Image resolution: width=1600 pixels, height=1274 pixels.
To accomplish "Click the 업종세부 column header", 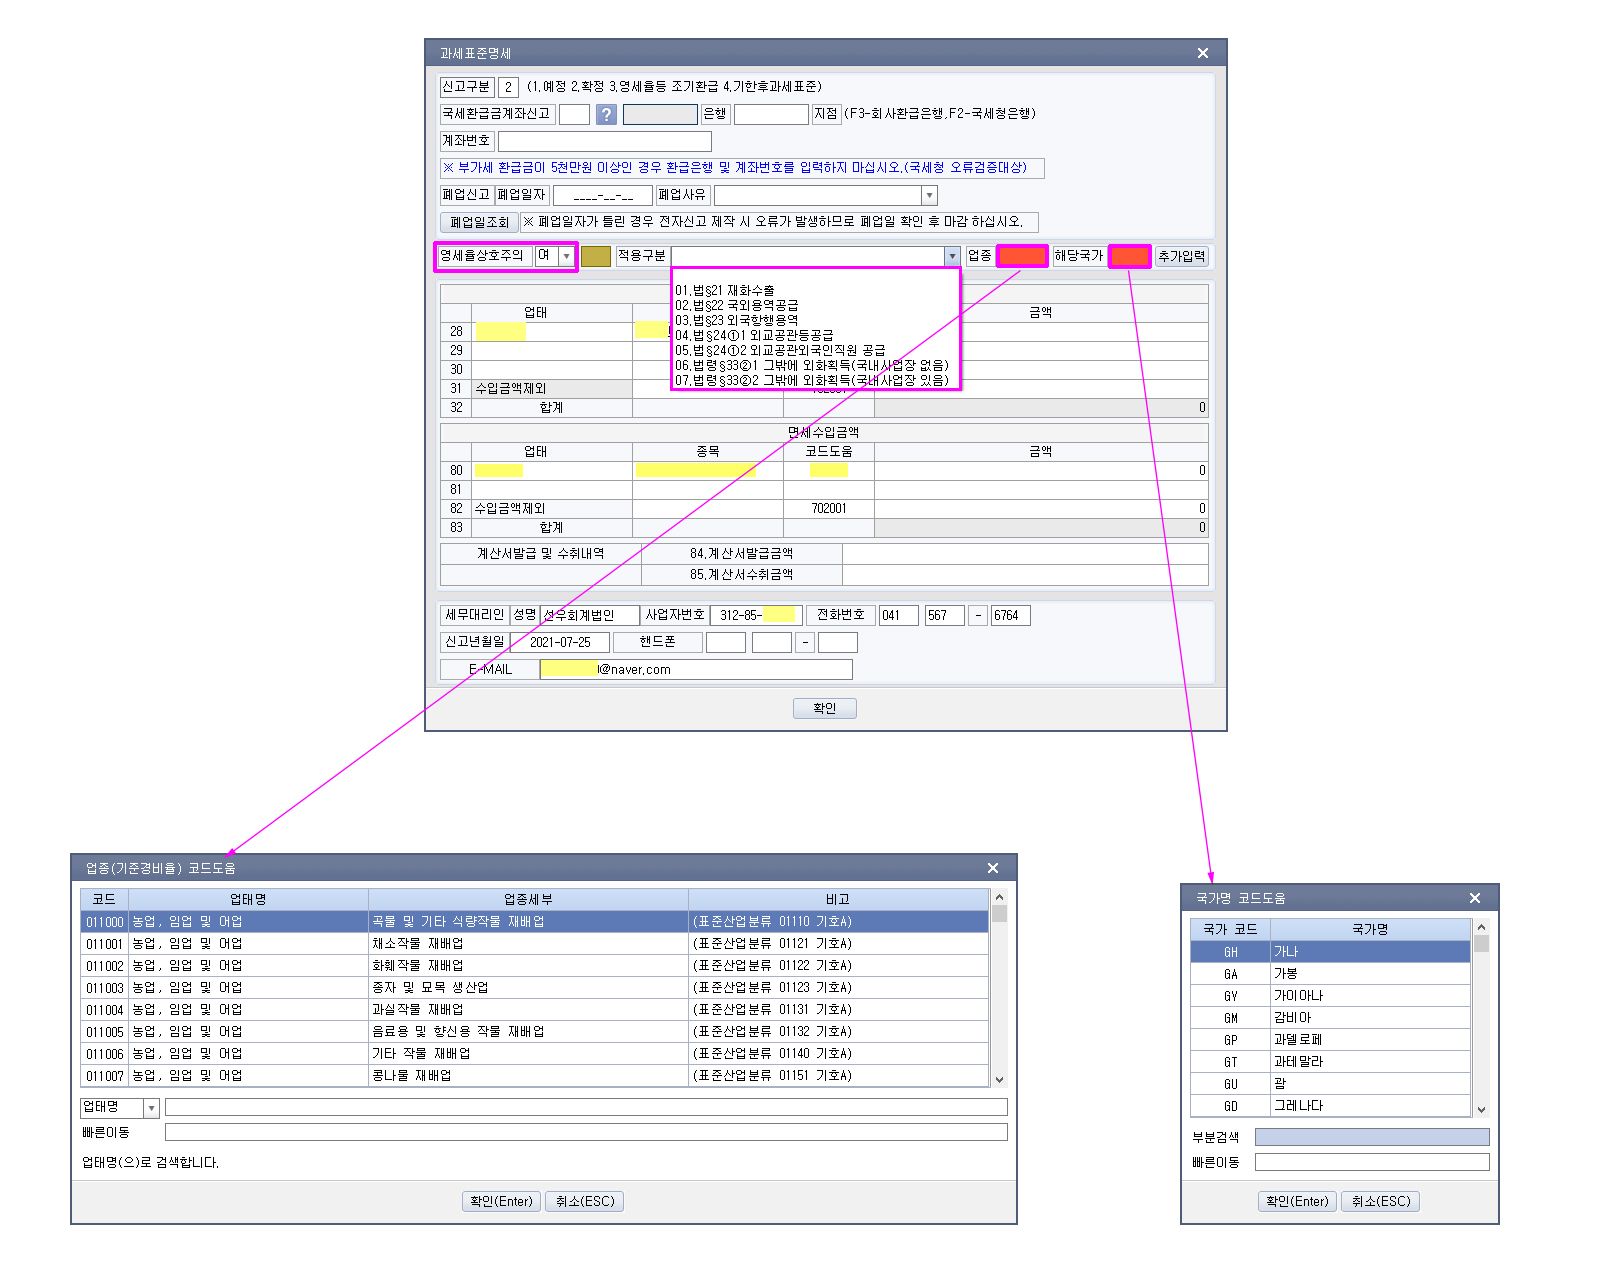I will pos(528,899).
